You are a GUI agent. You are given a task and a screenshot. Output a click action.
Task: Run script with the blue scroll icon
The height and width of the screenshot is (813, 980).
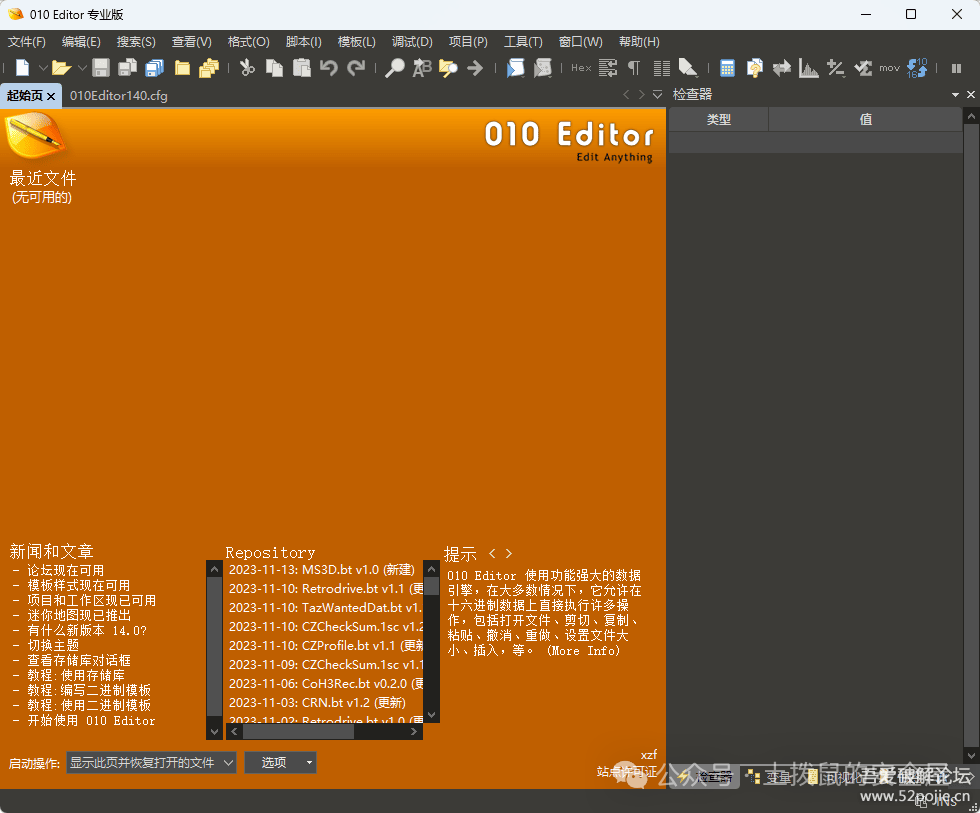coord(515,67)
